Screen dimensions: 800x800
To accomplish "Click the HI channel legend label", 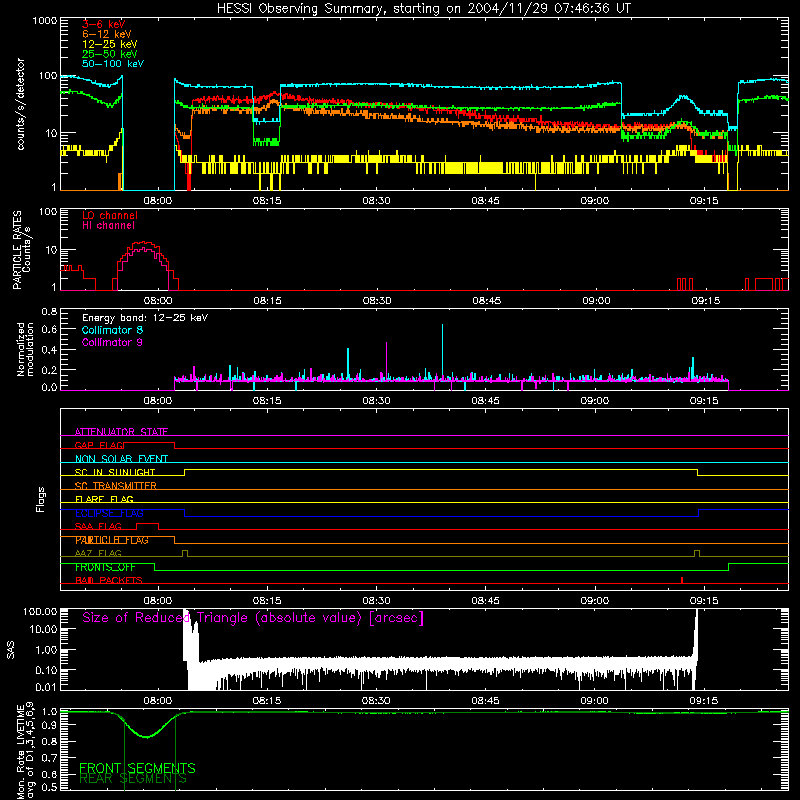I will [x=108, y=226].
